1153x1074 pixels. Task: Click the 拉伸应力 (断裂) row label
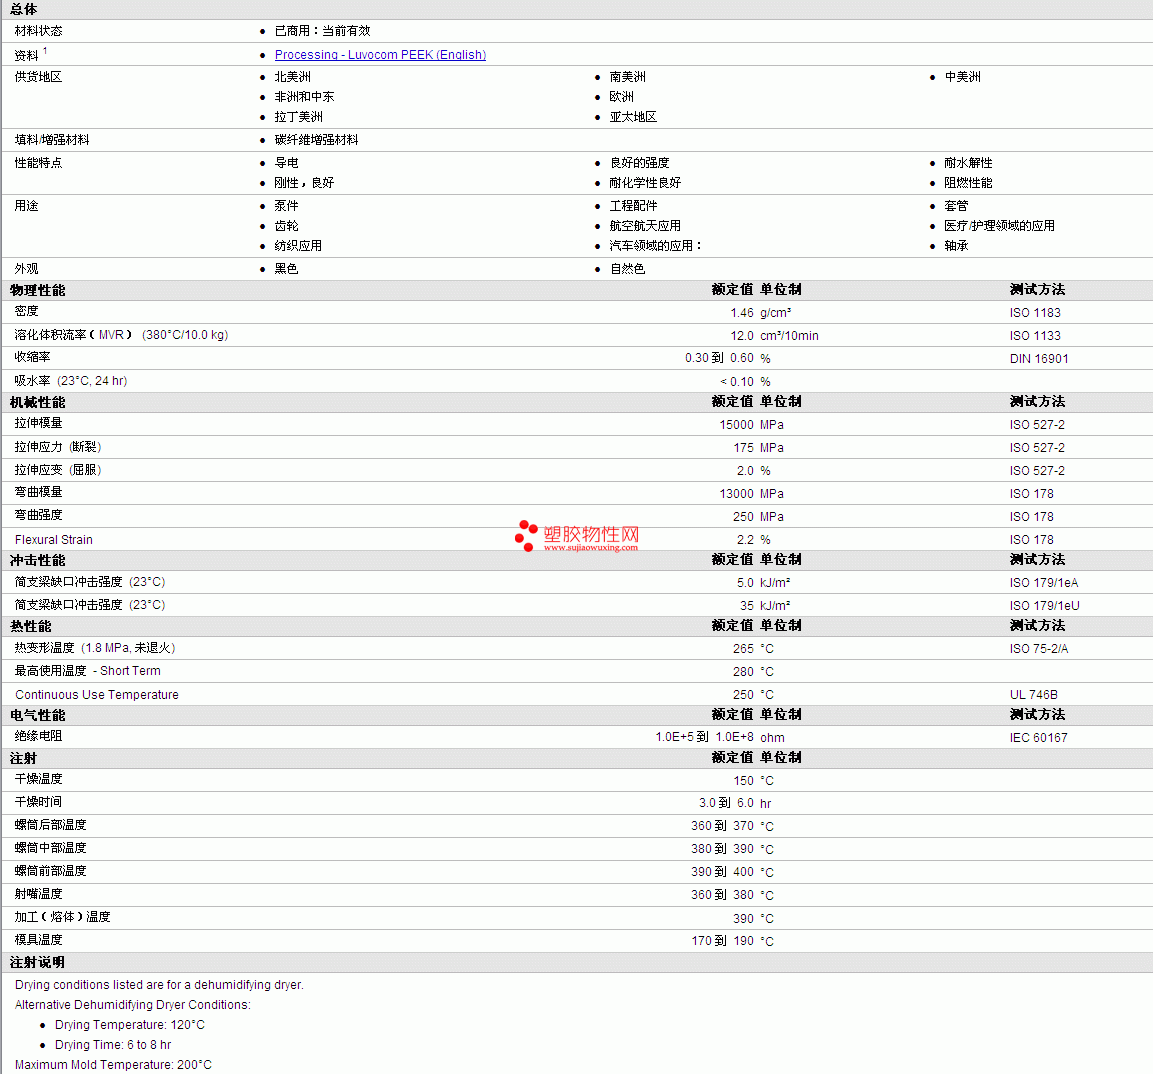point(58,447)
